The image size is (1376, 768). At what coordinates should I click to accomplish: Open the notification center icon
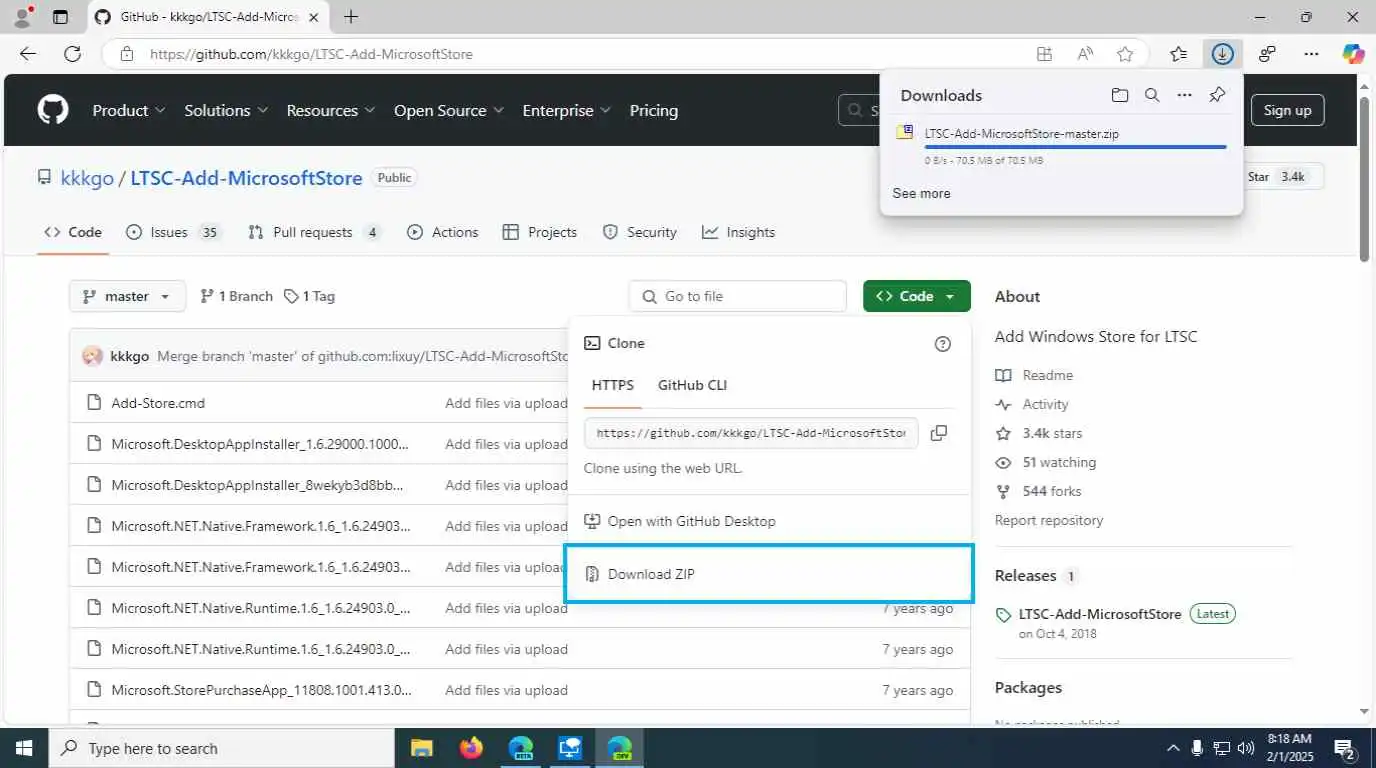point(1345,748)
